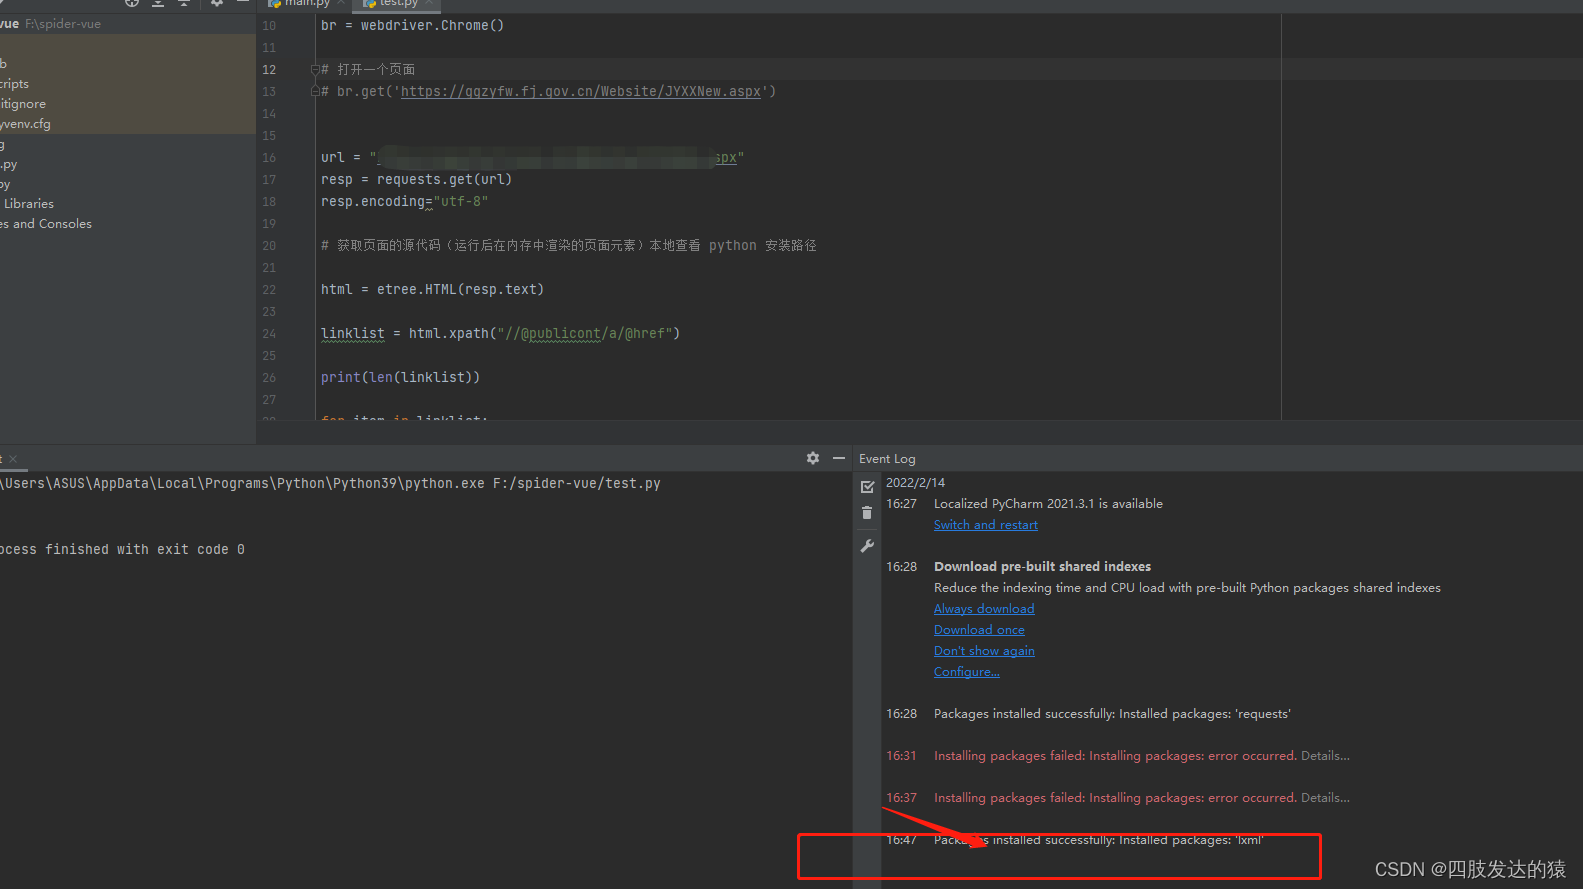The width and height of the screenshot is (1583, 889).
Task: Open Project panel options gear
Action: (x=217, y=3)
